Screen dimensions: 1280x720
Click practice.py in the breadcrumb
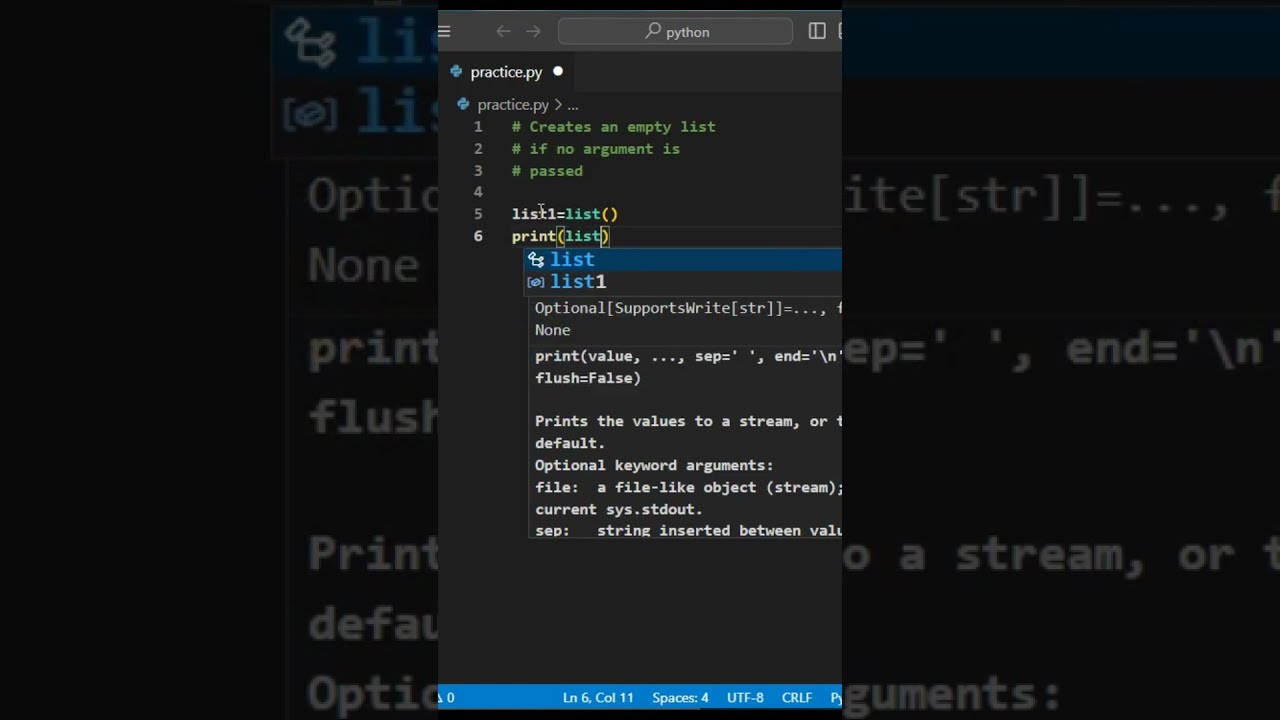pyautogui.click(x=513, y=104)
